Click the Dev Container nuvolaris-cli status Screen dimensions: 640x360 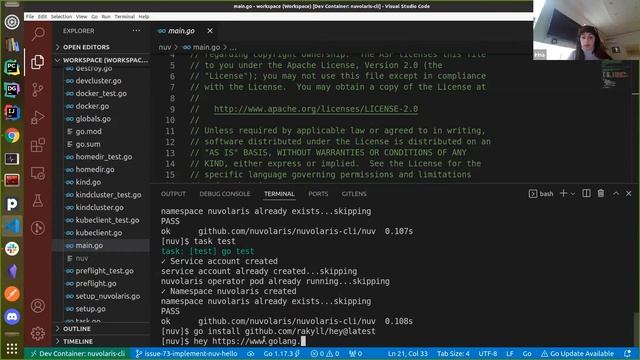pyautogui.click(x=78, y=353)
